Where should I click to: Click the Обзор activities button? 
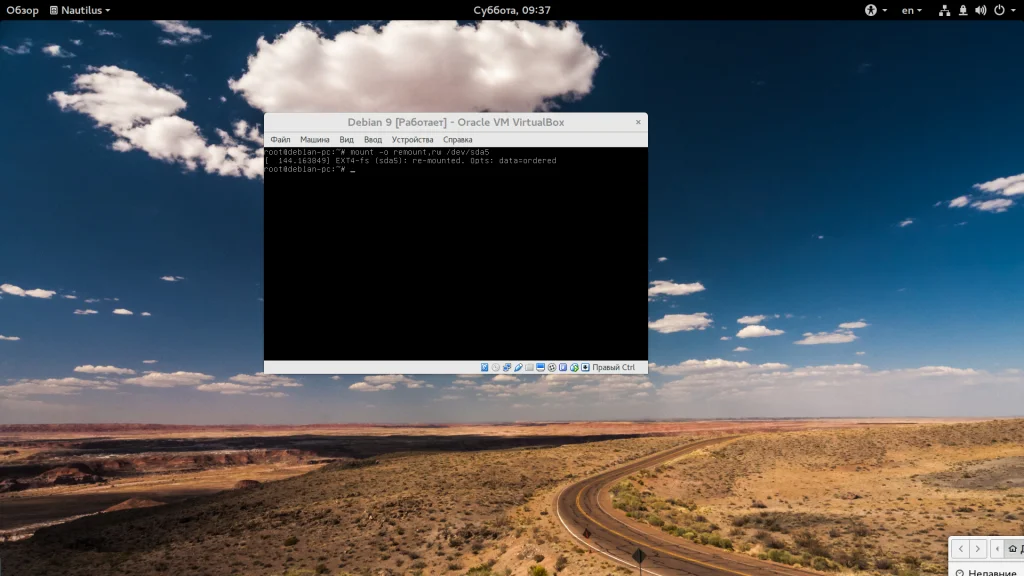22,10
